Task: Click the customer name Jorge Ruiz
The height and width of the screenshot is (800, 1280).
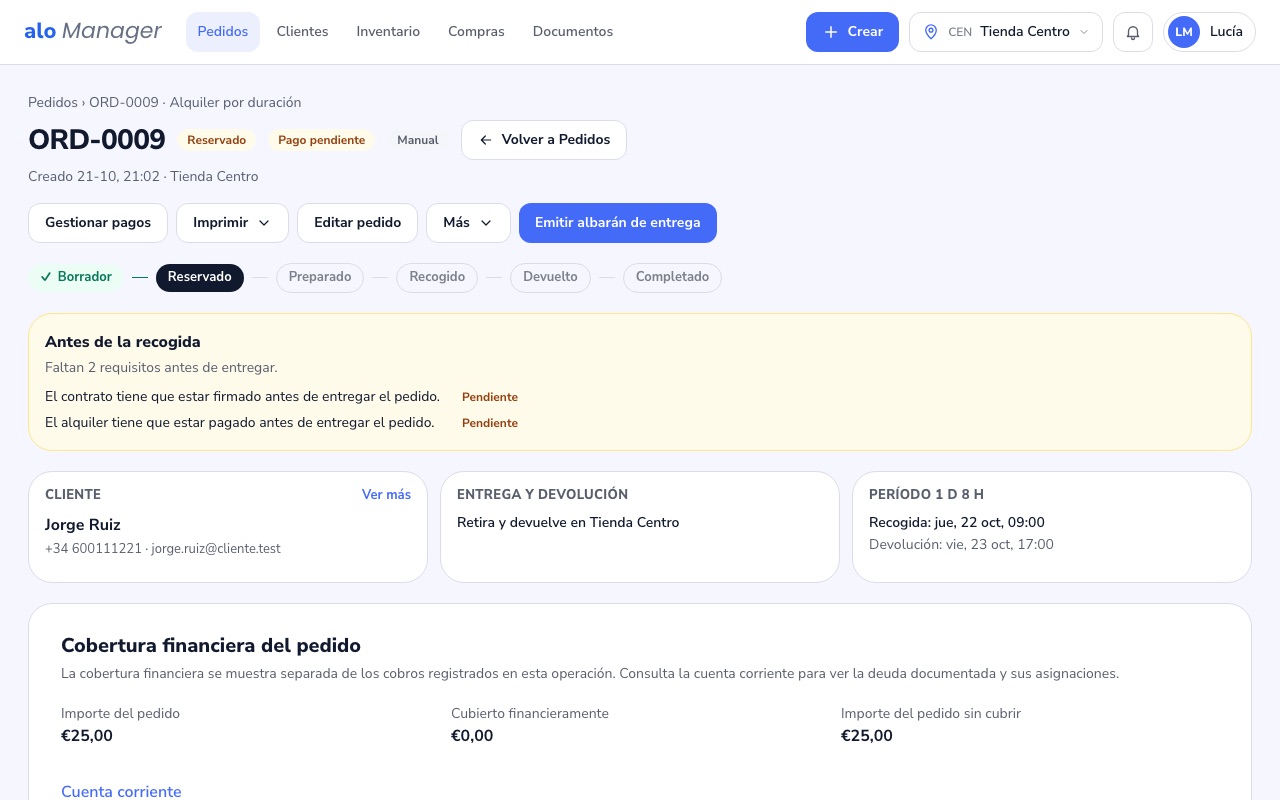Action: pyautogui.click(x=83, y=525)
